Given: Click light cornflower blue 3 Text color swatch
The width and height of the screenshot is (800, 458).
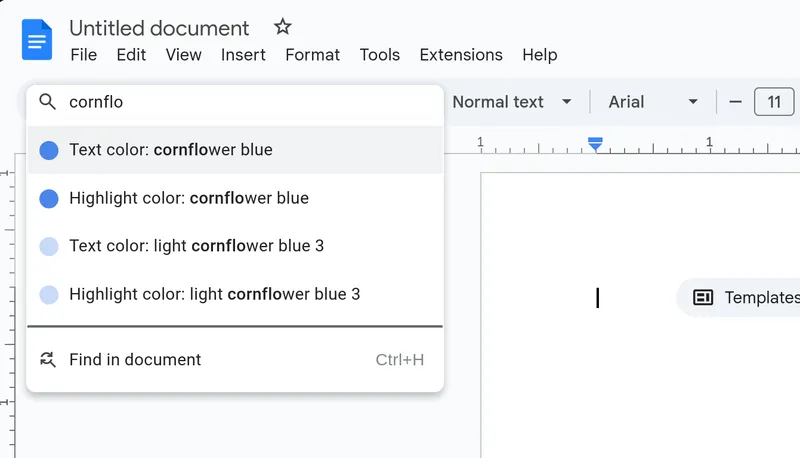Looking at the screenshot, I should pyautogui.click(x=49, y=246).
